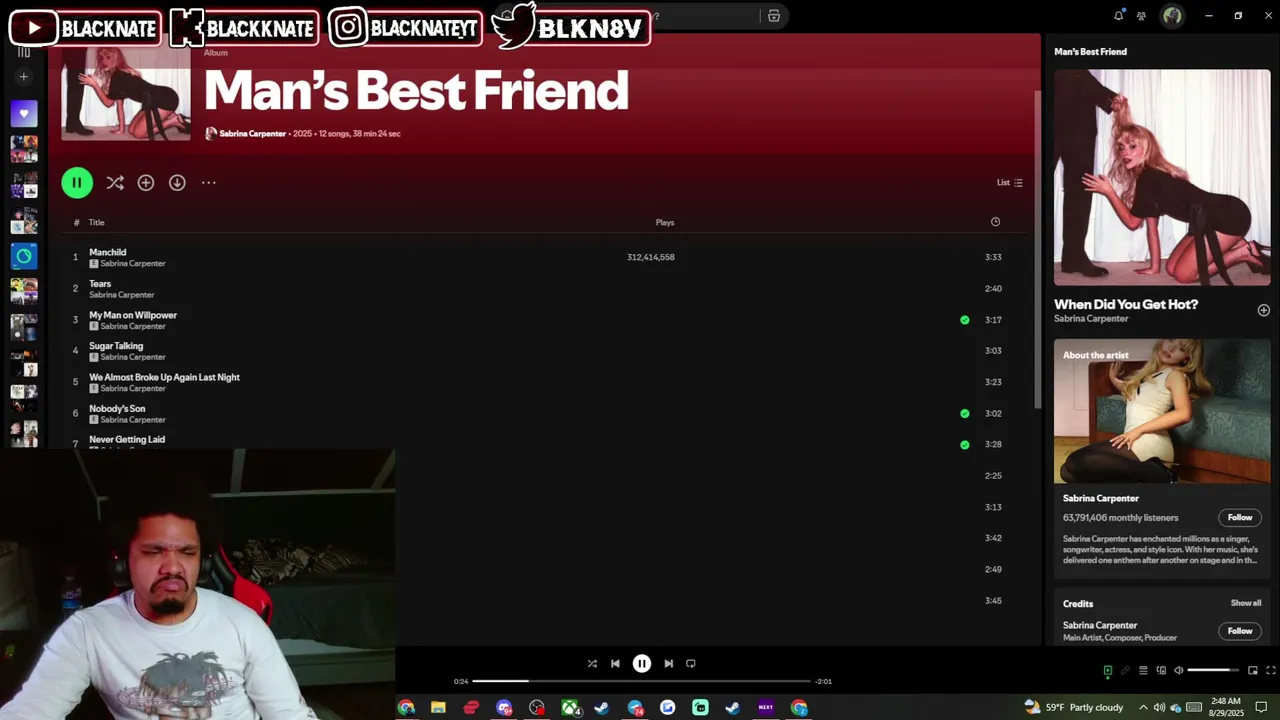
Task: Open the small album cover in header
Action: tap(126, 93)
